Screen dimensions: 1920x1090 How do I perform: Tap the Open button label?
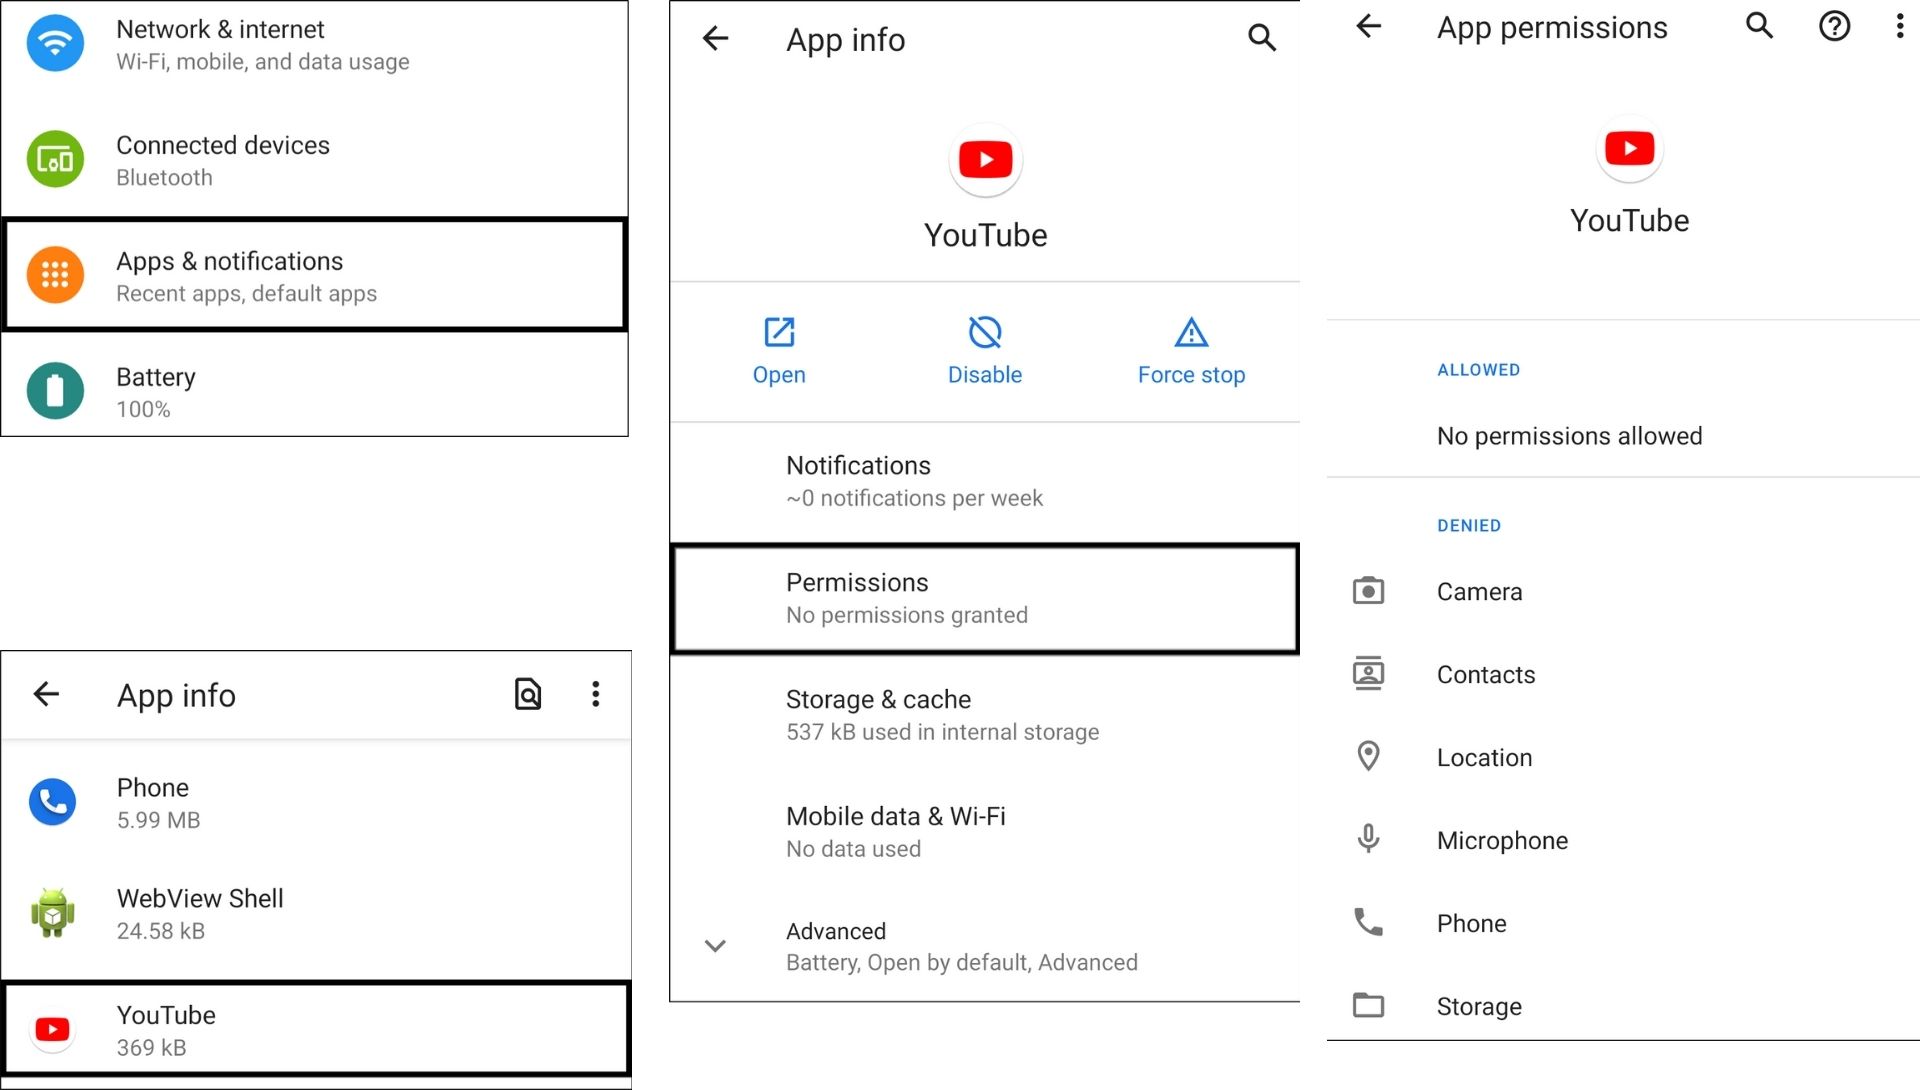[x=779, y=375]
